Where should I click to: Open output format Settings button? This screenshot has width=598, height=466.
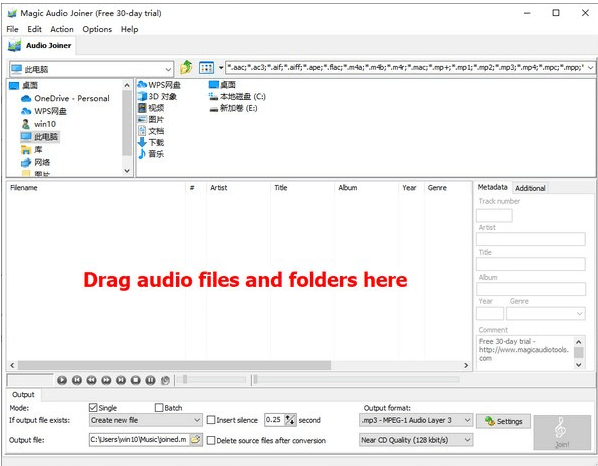pos(503,421)
